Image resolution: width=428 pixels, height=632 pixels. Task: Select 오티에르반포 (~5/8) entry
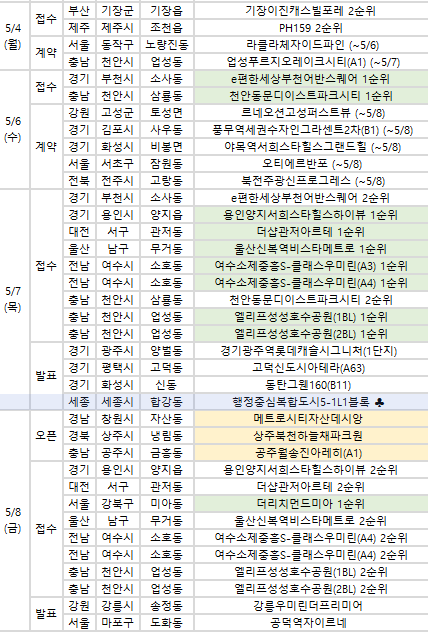click(311, 164)
